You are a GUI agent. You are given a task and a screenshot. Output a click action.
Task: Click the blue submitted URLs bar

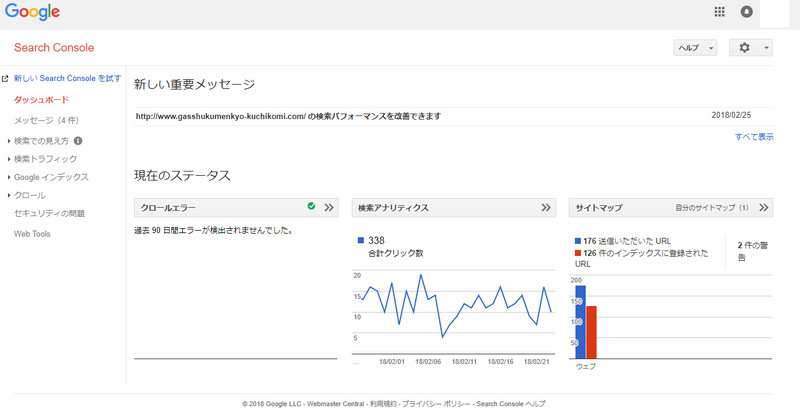coord(580,322)
